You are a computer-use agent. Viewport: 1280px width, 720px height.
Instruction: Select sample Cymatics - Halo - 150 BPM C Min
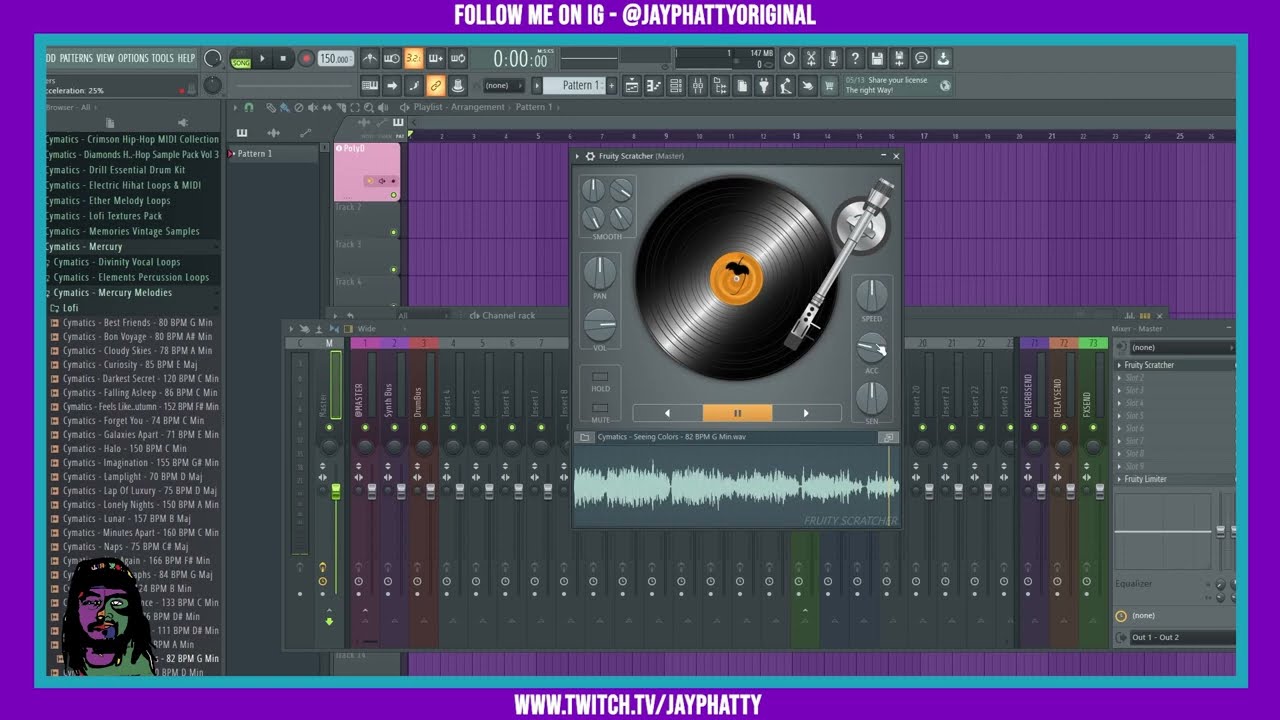137,449
